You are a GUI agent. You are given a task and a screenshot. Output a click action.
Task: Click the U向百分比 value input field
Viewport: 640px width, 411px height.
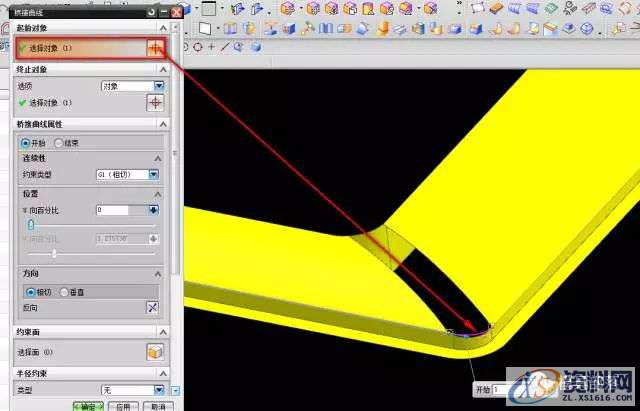112,210
